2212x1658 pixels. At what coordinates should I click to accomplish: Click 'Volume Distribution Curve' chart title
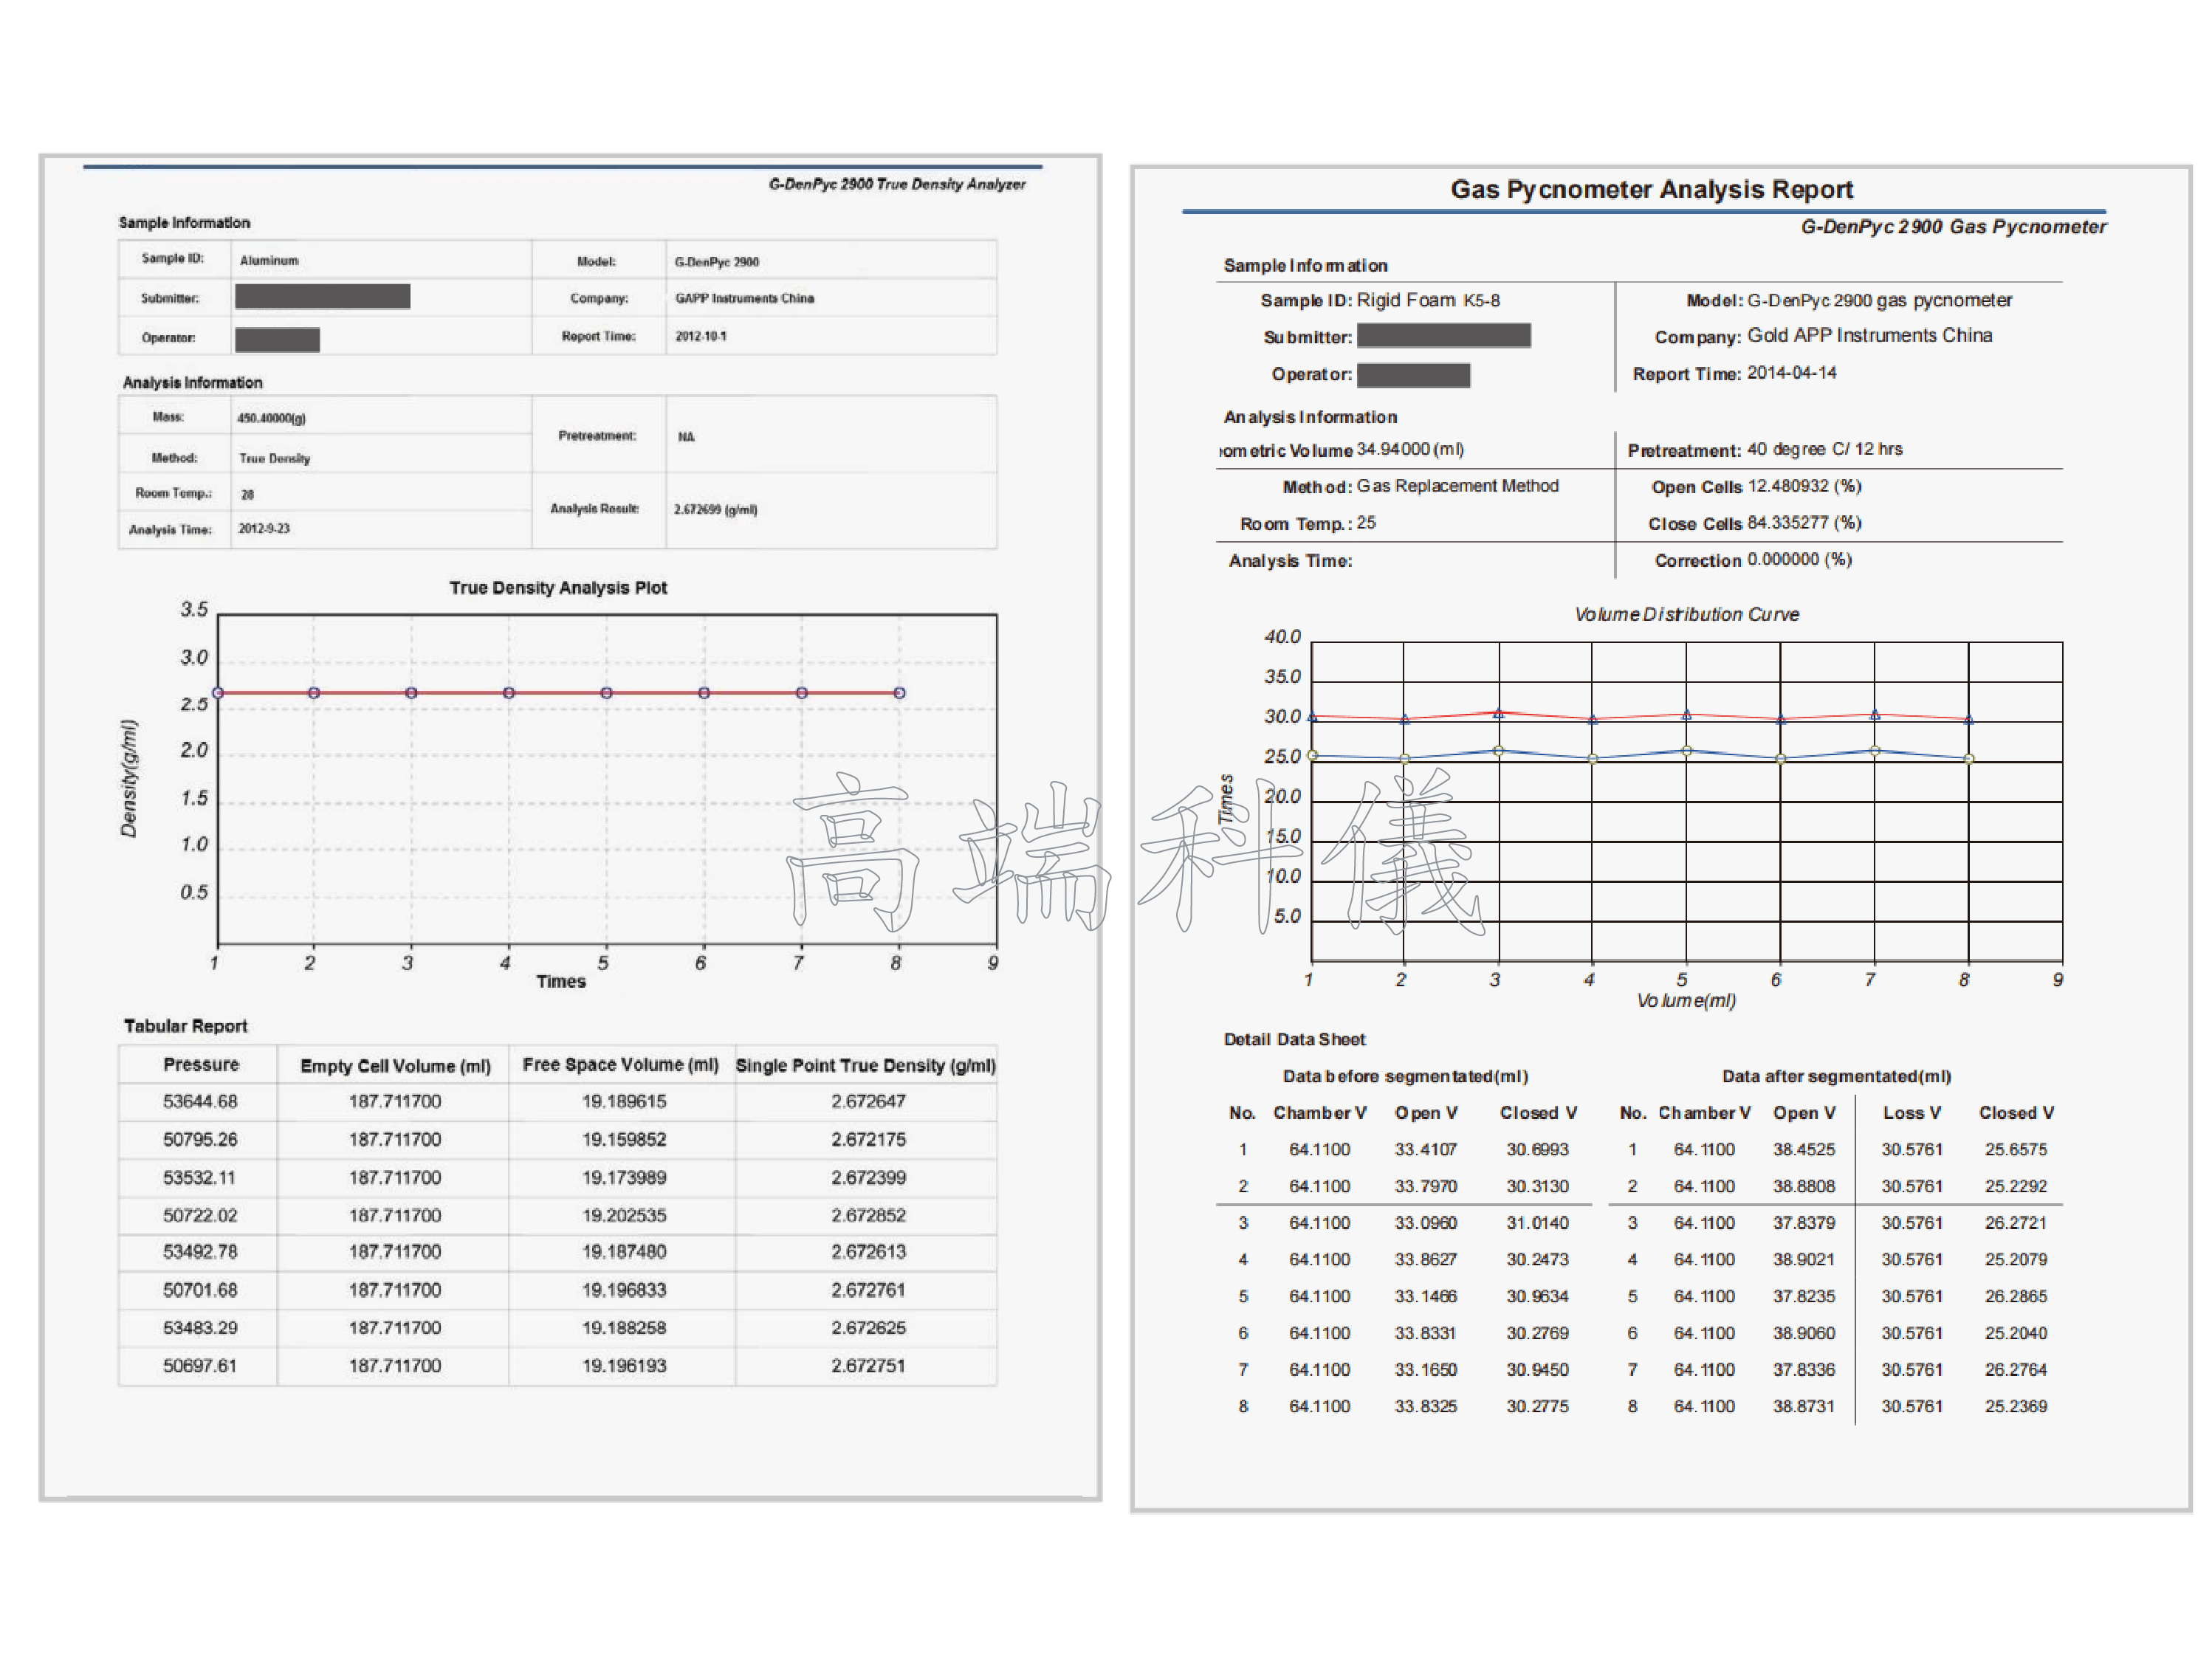(x=1686, y=614)
